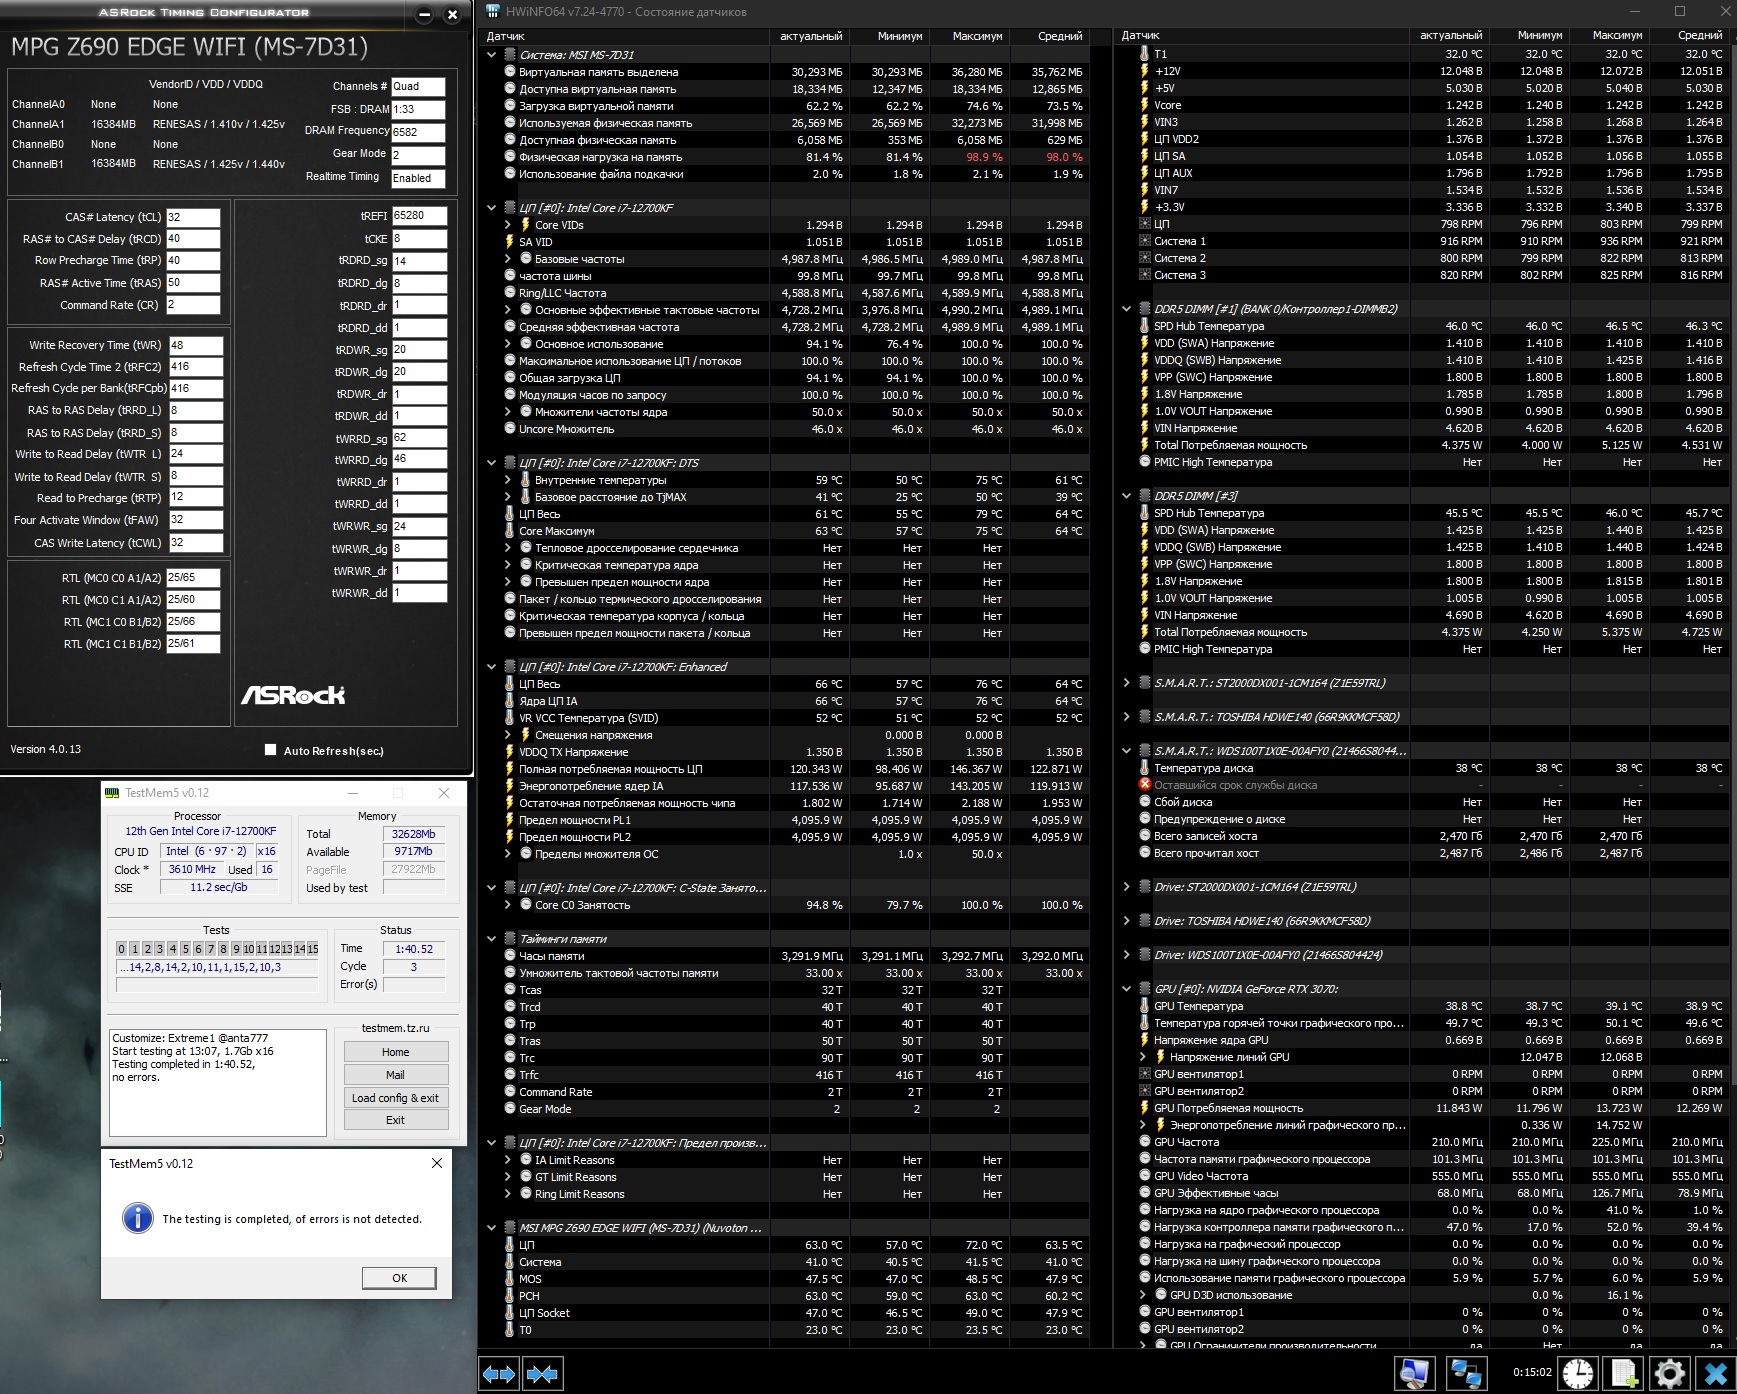Click the CAS# Latency (tCL) value field
The width and height of the screenshot is (1737, 1394).
click(x=193, y=217)
